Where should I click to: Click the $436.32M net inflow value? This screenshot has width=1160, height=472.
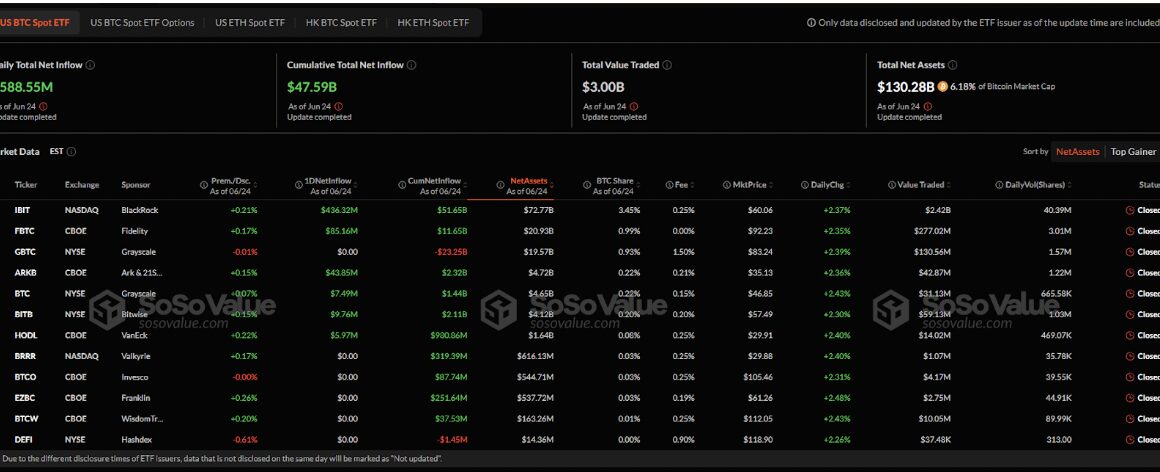(341, 210)
